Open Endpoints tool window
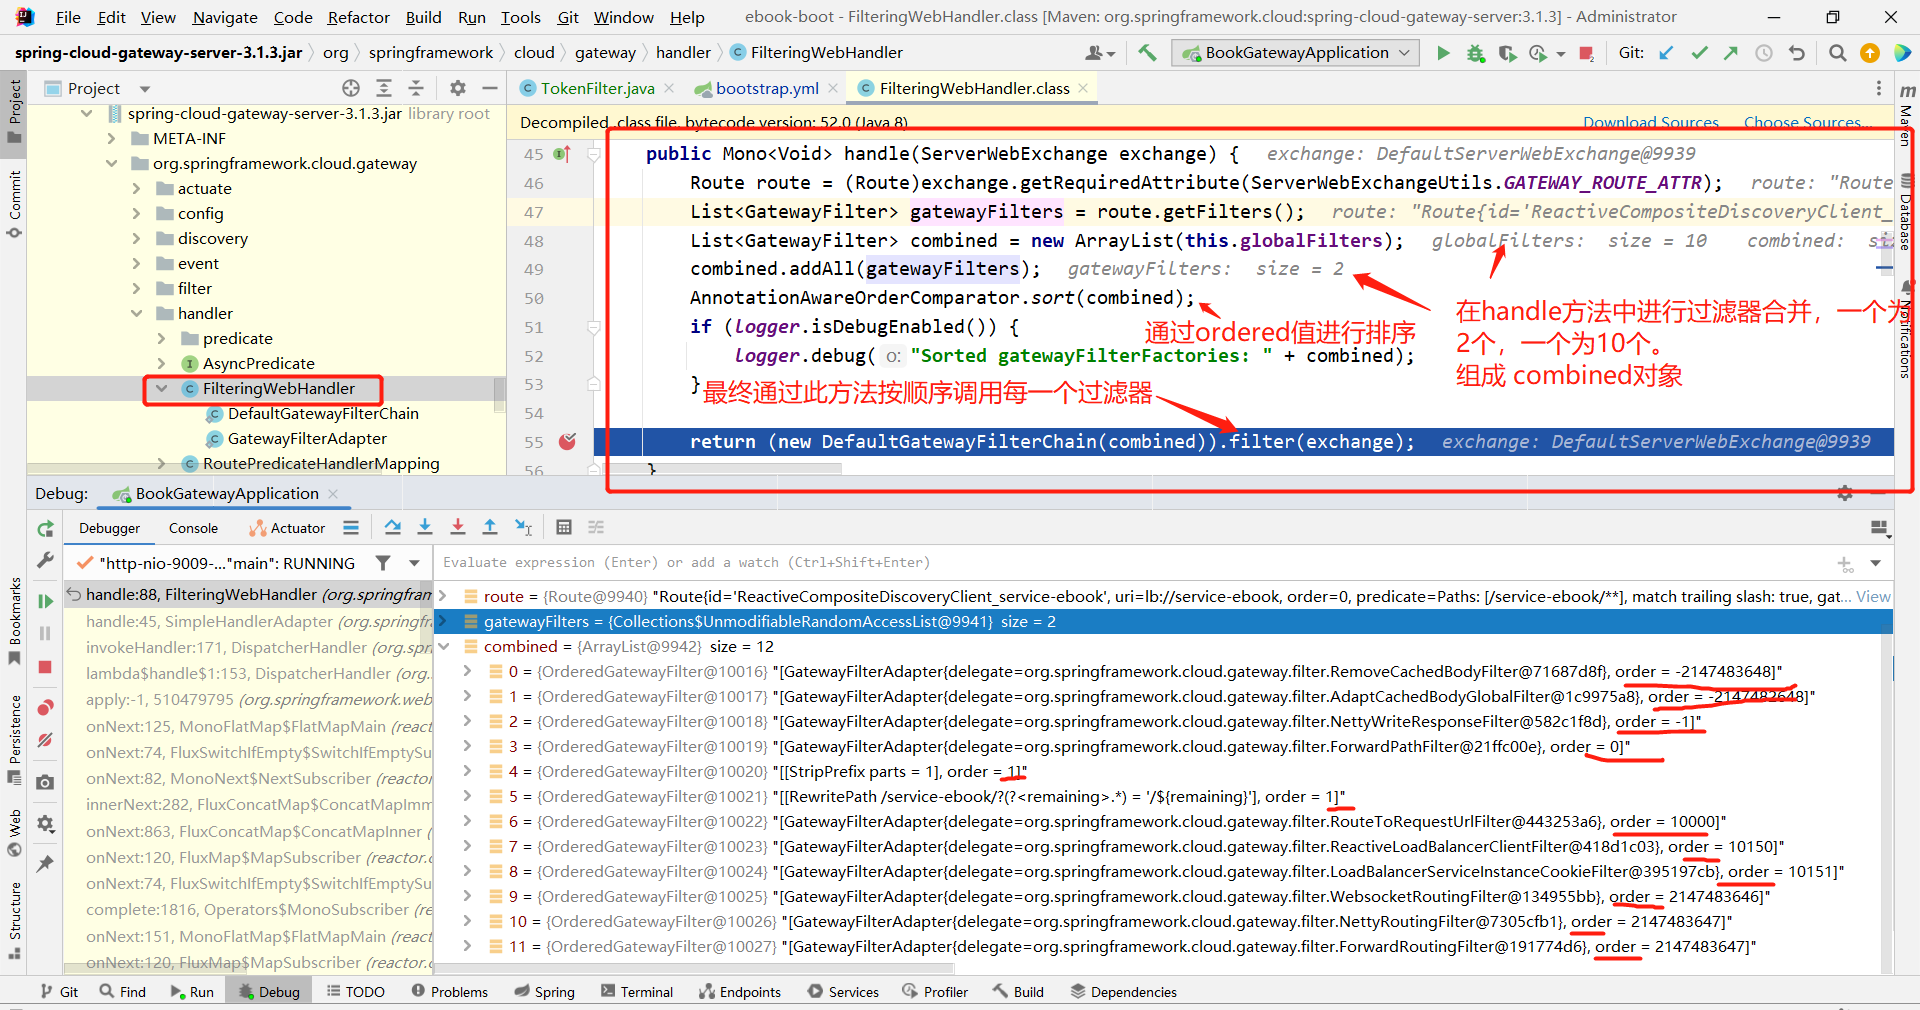 point(740,992)
